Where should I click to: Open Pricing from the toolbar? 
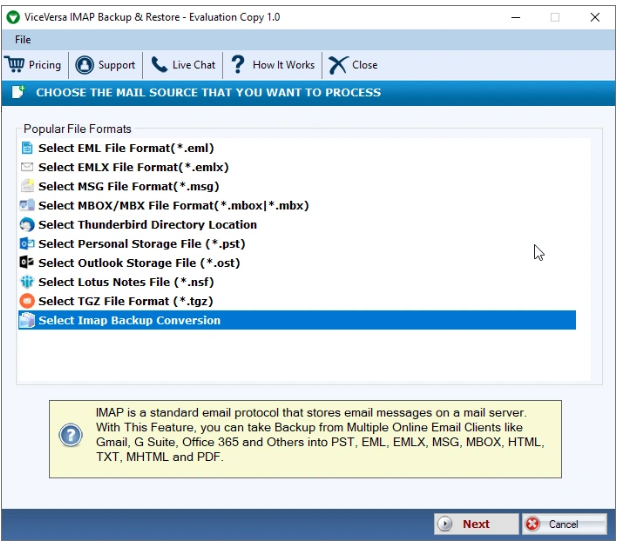click(x=34, y=65)
